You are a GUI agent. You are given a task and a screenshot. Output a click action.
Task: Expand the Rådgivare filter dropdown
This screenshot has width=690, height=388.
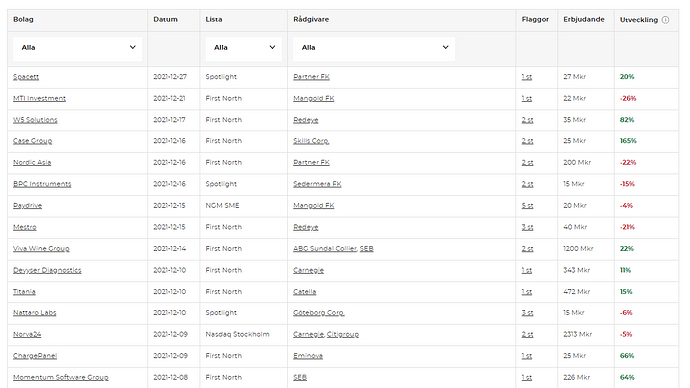tap(374, 48)
